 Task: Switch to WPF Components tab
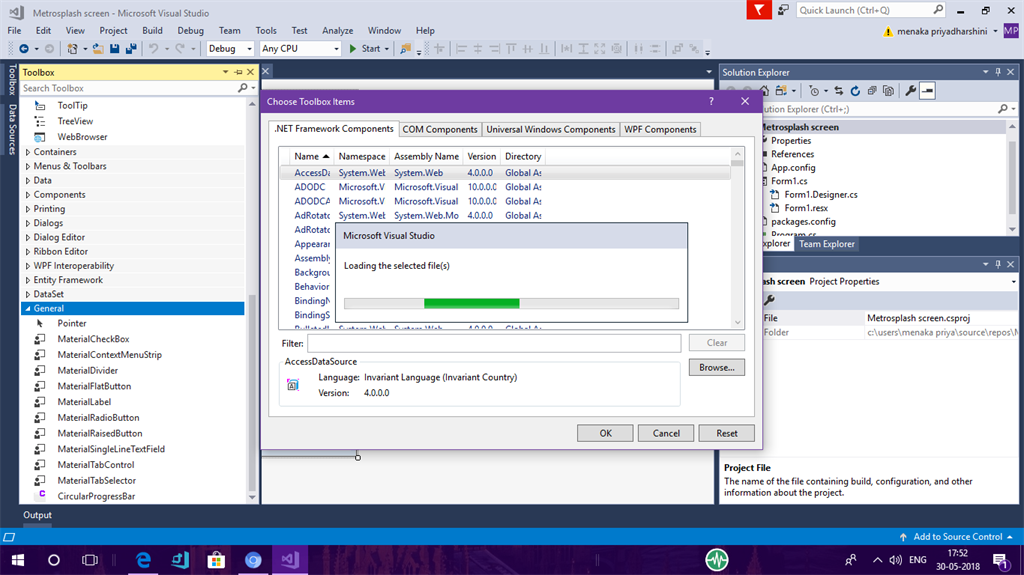[x=660, y=129]
